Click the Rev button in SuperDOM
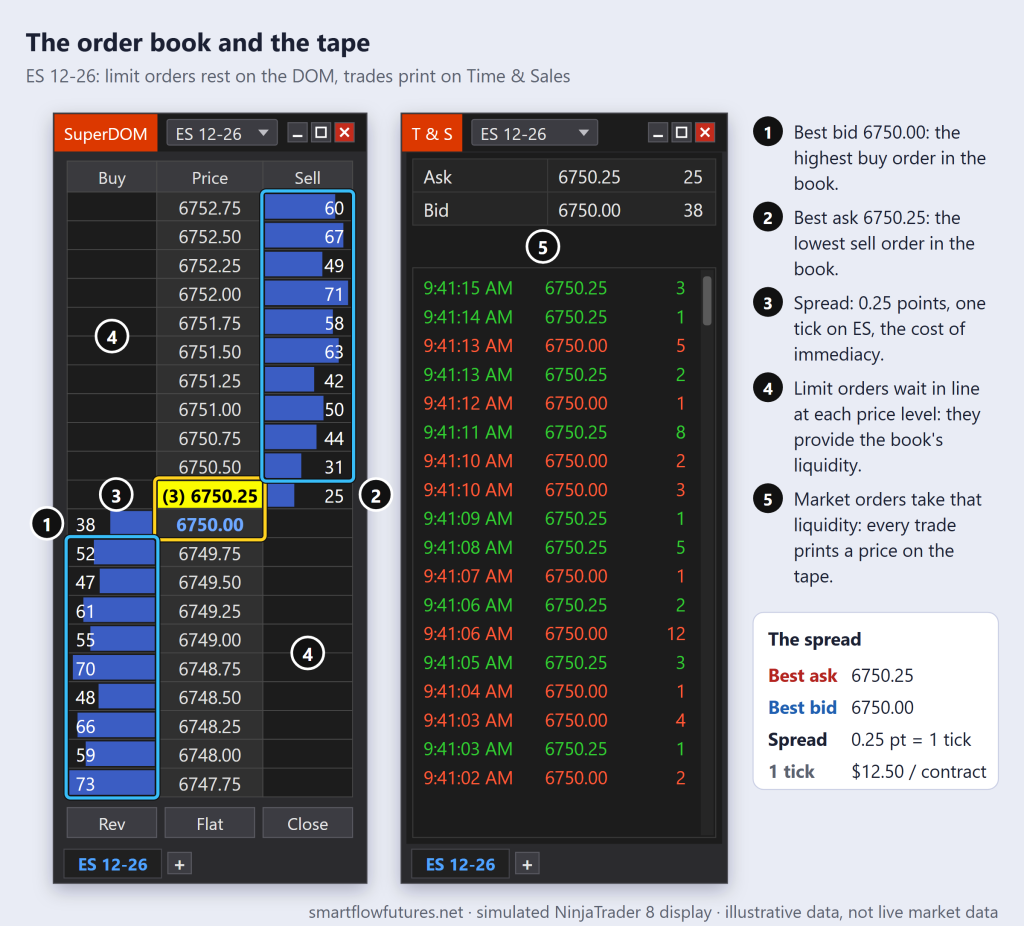The height and width of the screenshot is (926, 1024). 112,823
